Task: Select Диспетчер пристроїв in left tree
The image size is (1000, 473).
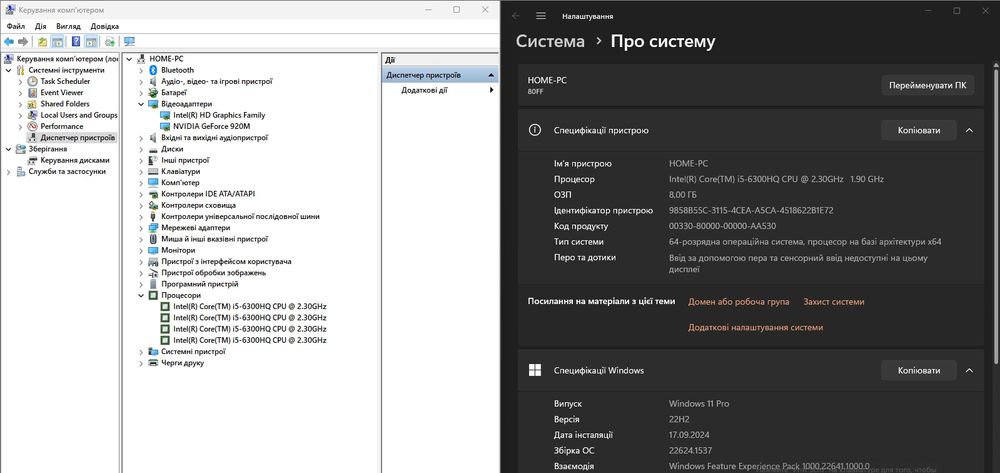Action: [78, 138]
